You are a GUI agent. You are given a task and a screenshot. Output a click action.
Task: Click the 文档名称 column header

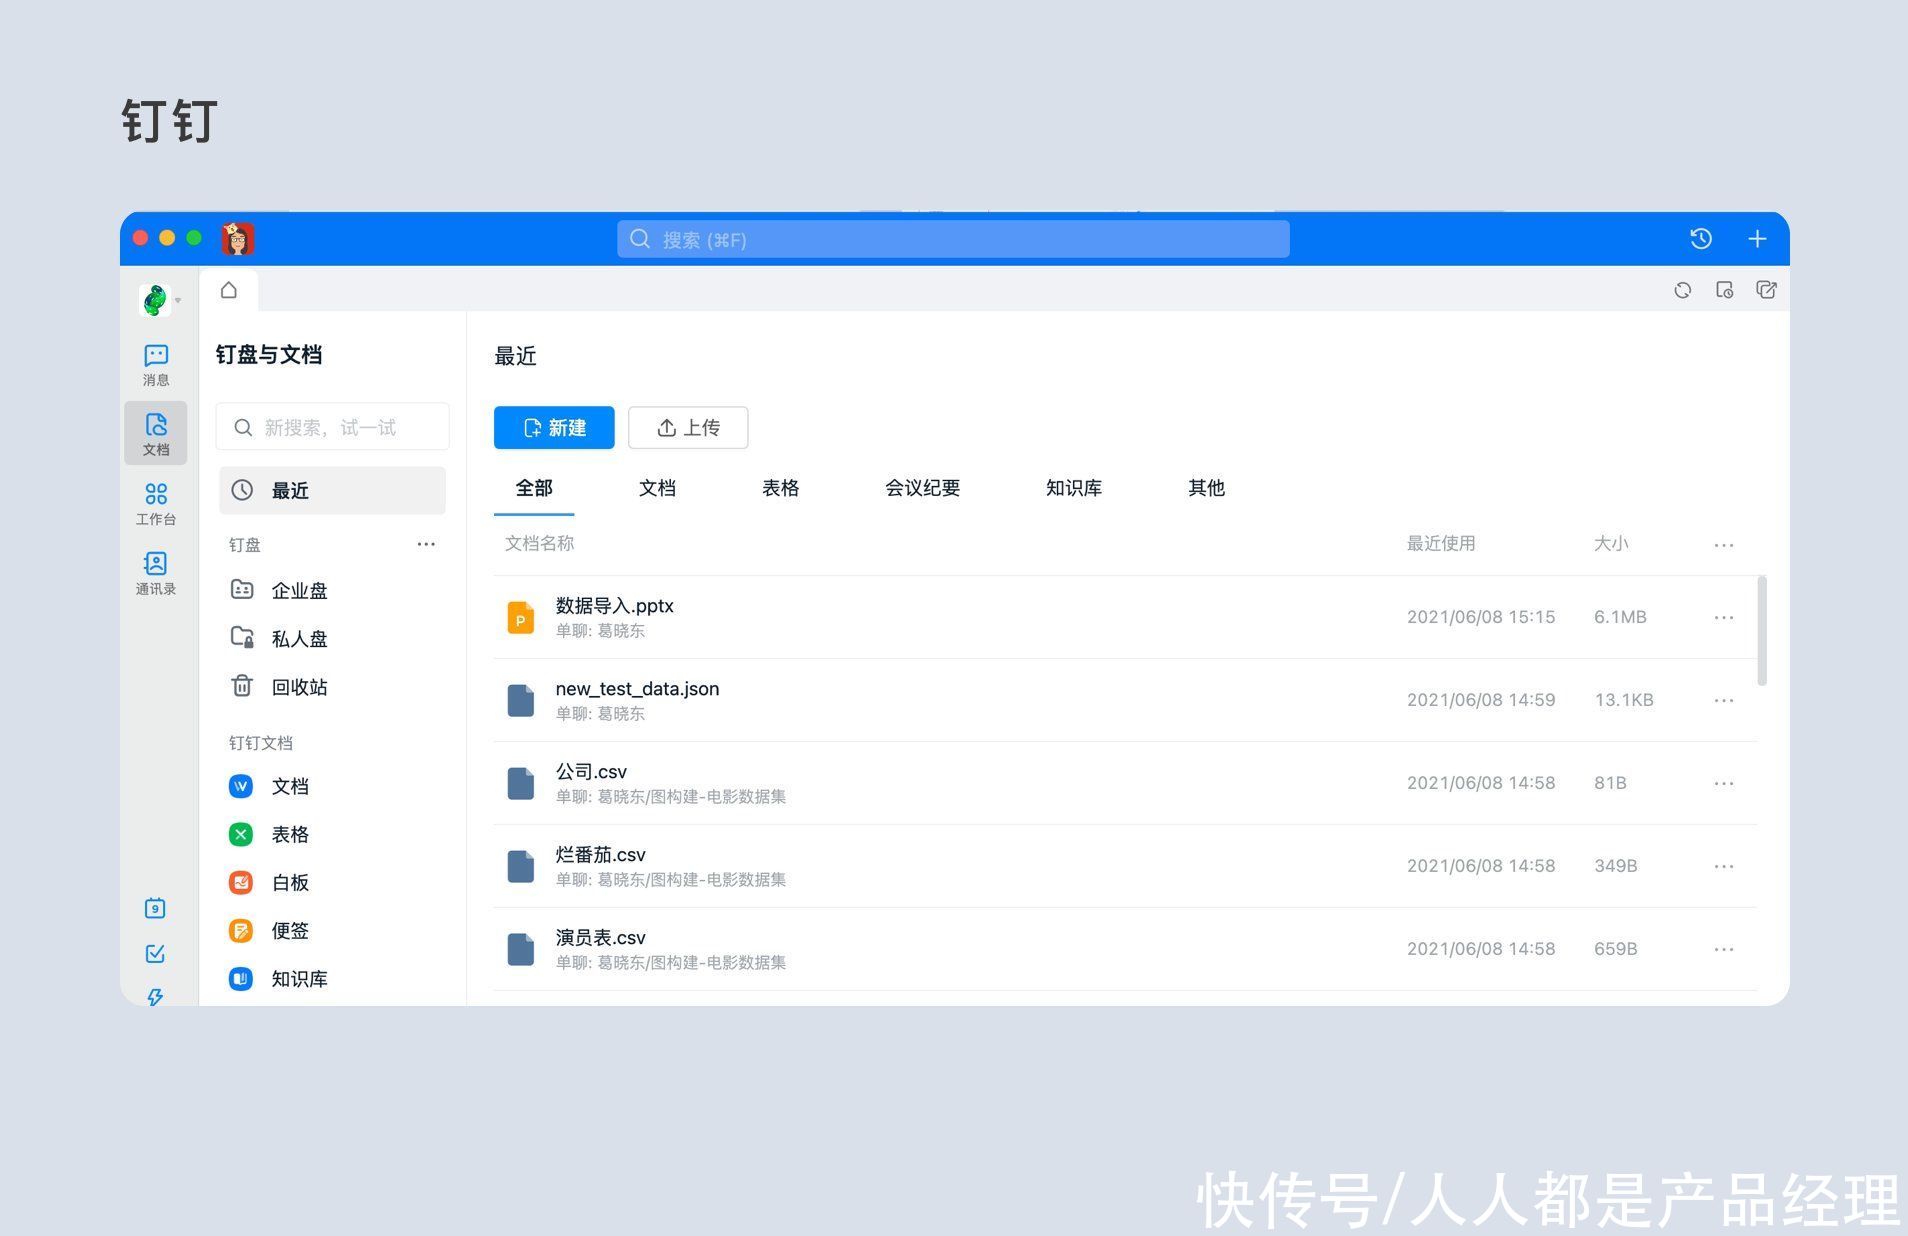point(539,543)
